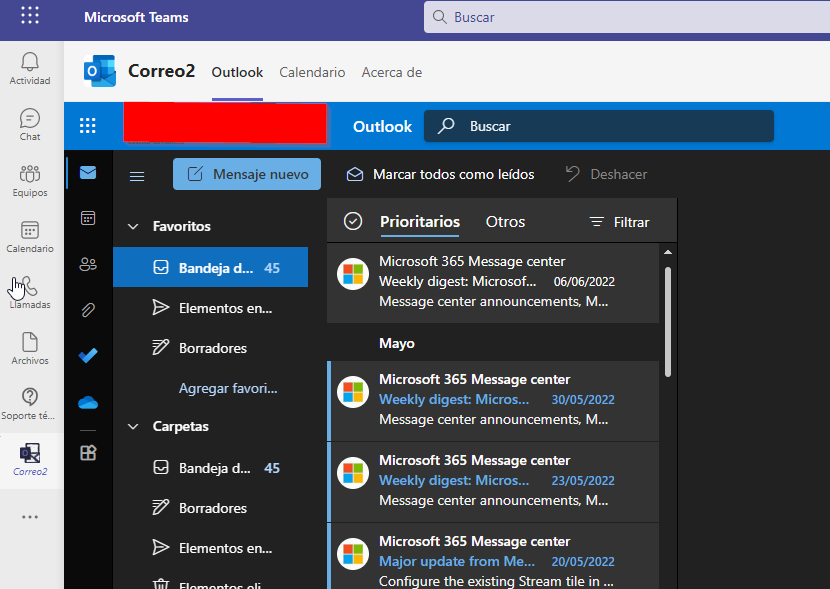
Task: Open the People icon in Outlook rail
Action: pyautogui.click(x=88, y=264)
